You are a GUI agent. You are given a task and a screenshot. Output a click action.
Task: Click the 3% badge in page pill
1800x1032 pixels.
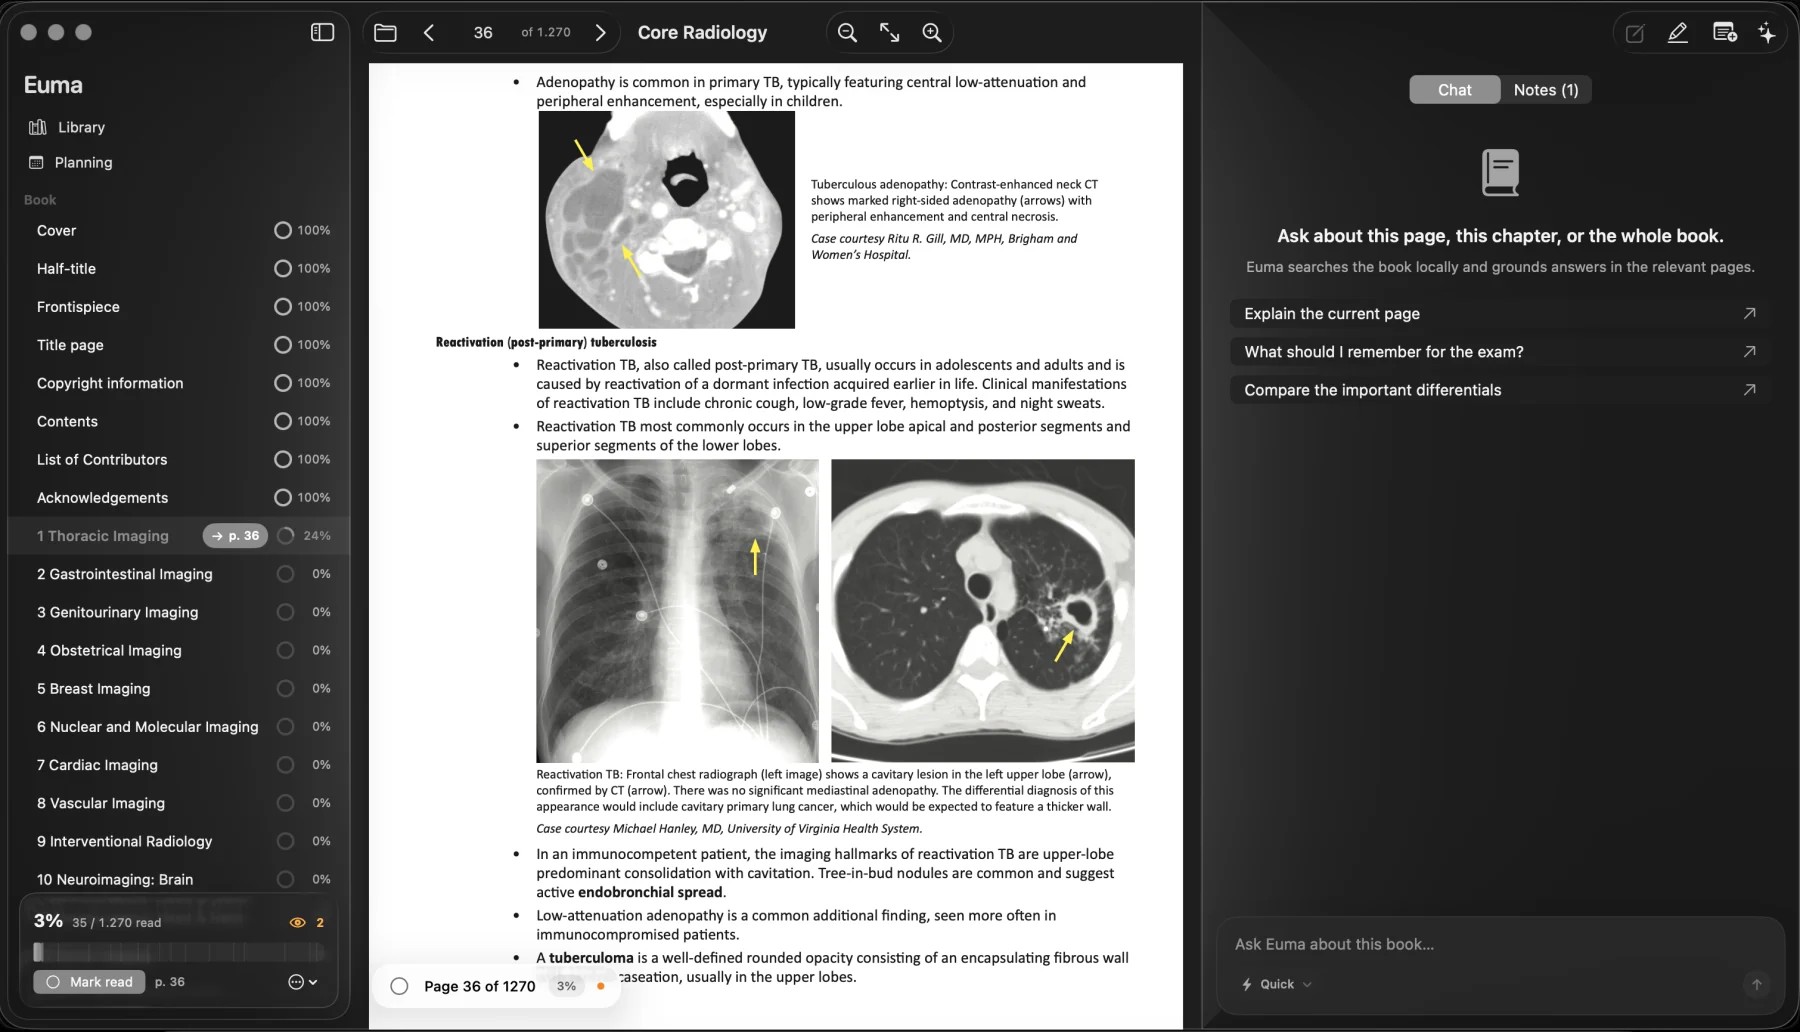pos(566,986)
